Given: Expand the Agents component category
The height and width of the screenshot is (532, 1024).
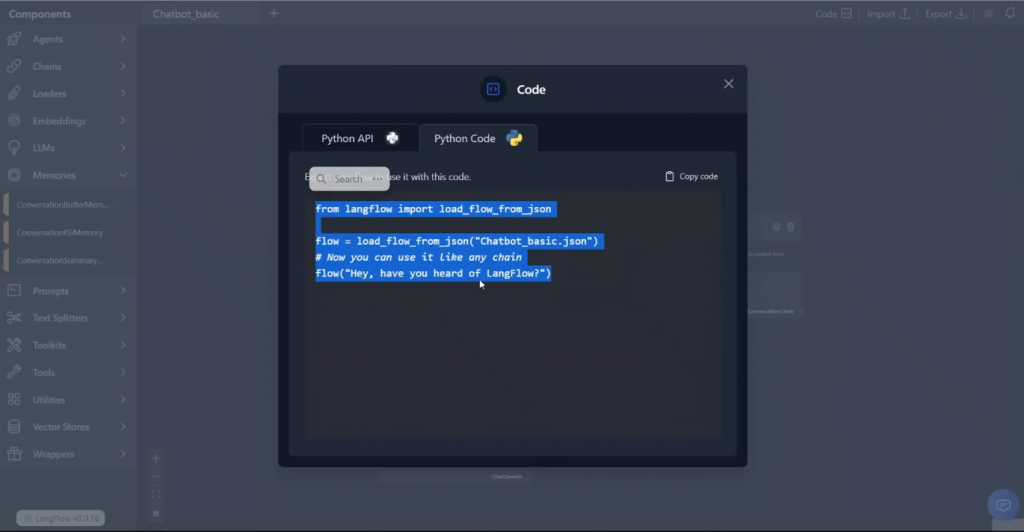Looking at the screenshot, I should (x=67, y=39).
